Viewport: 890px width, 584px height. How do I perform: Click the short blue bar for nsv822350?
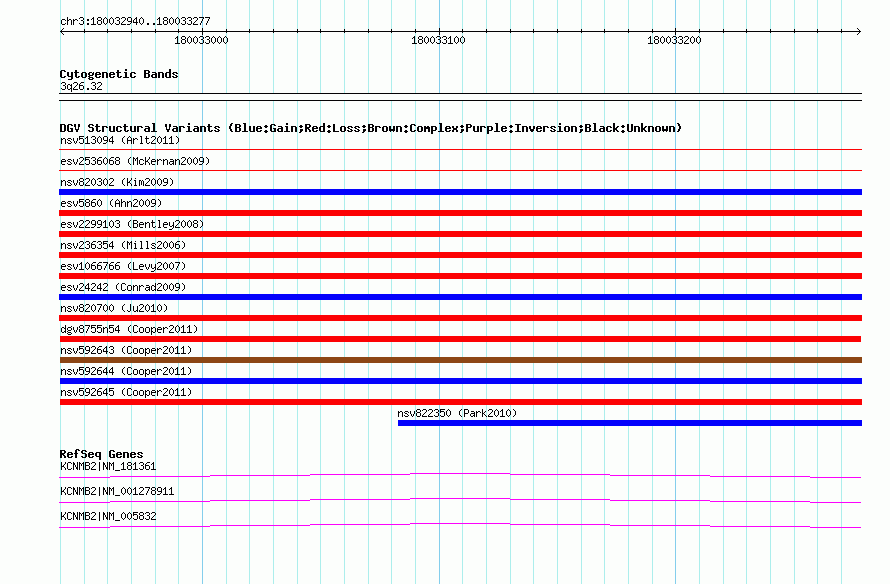pyautogui.click(x=630, y=423)
